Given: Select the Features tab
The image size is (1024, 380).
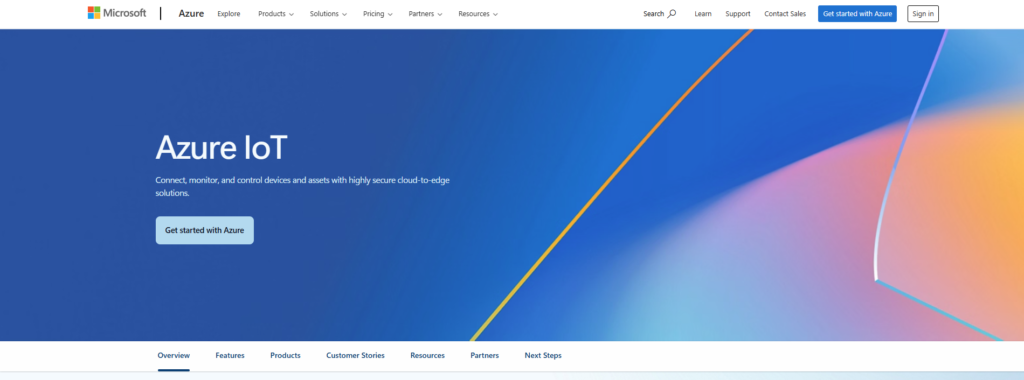Looking at the screenshot, I should pyautogui.click(x=230, y=356).
